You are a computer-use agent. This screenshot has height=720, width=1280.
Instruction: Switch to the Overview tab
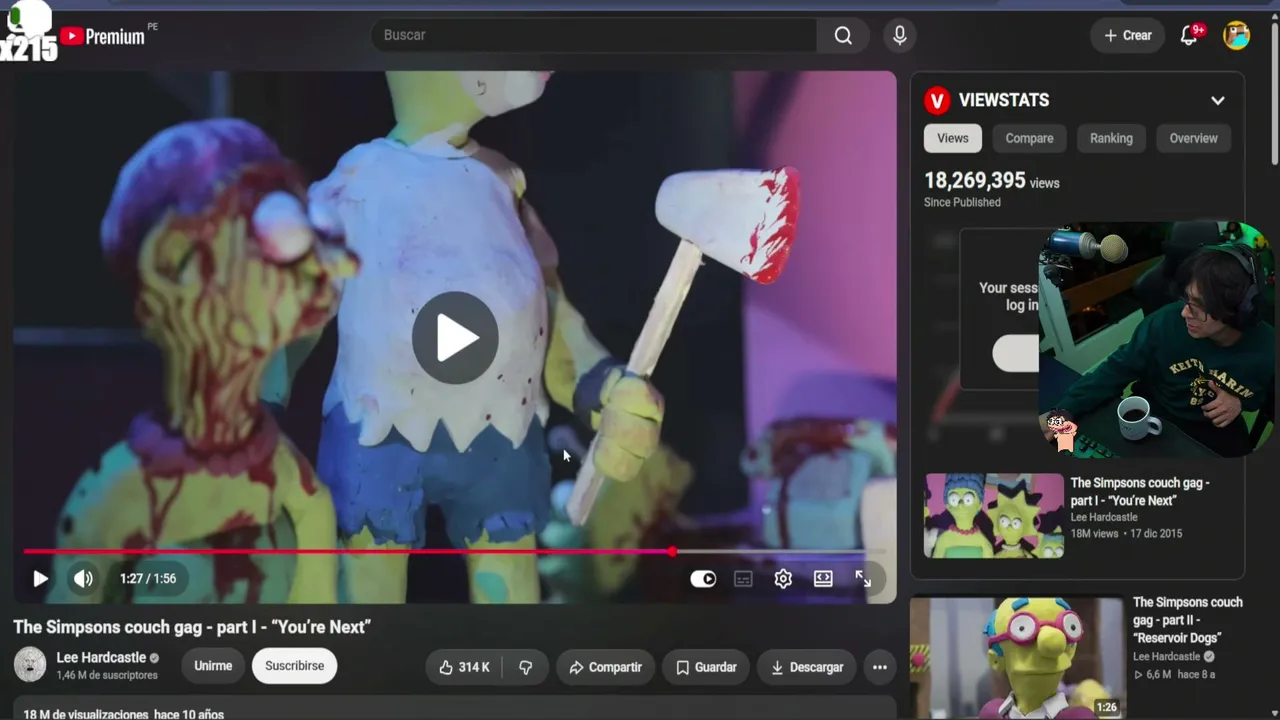tap(1194, 138)
